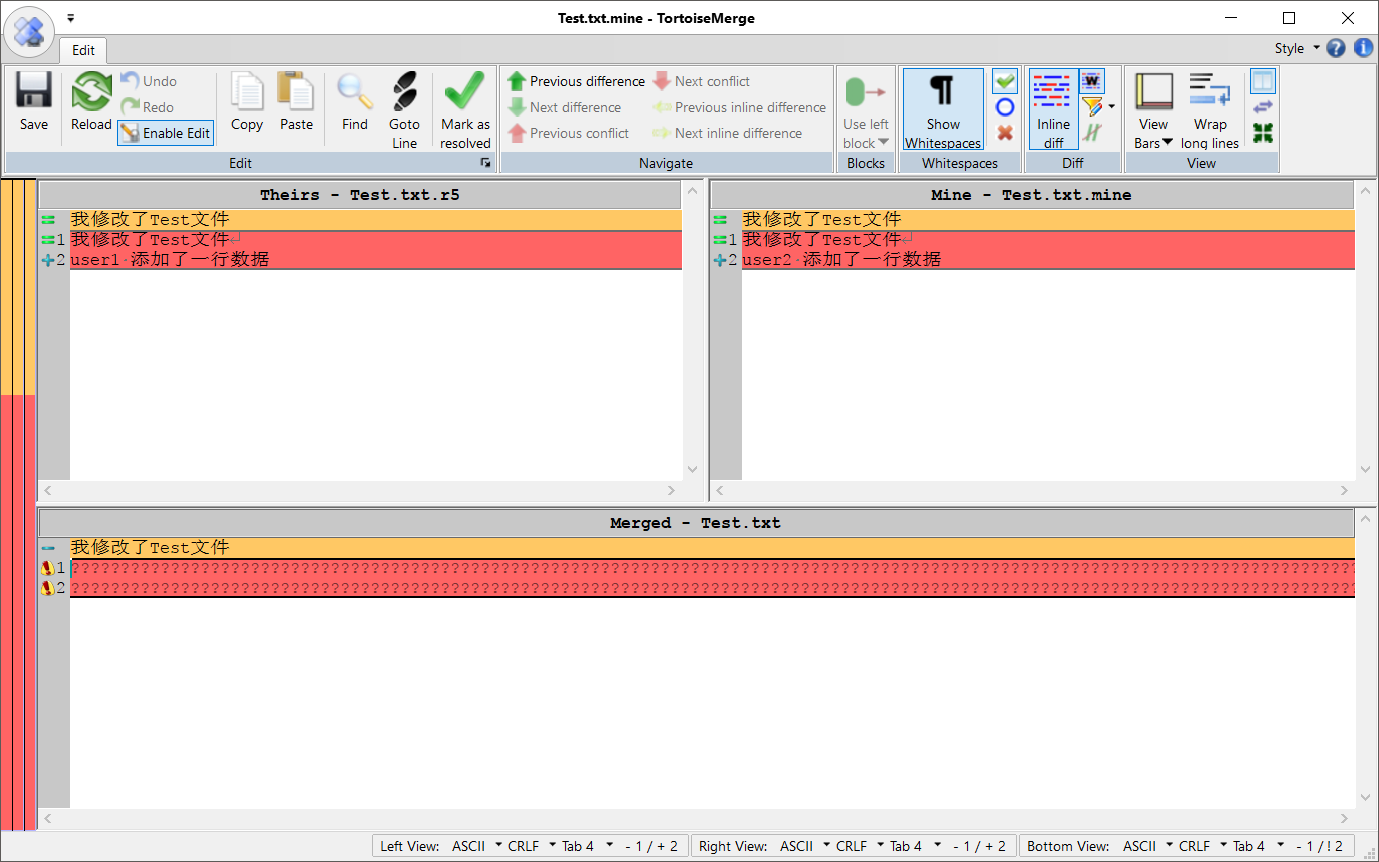Toggle the green checkmark compare whitespaces option
1379x862 pixels.
click(1005, 81)
